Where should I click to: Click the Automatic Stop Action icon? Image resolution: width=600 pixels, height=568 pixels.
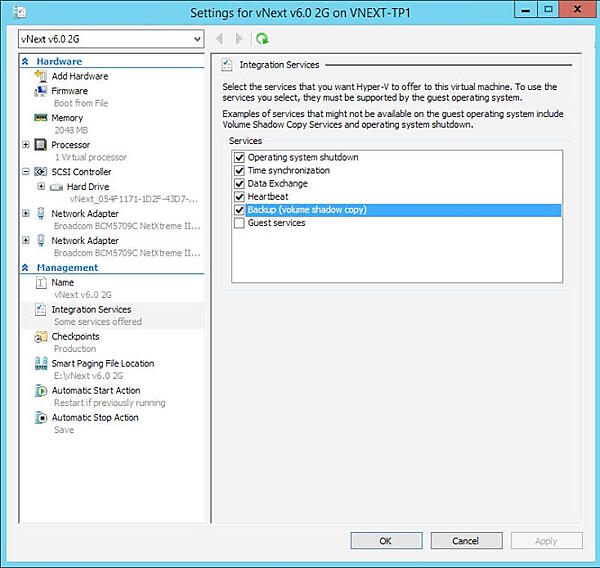pos(41,418)
